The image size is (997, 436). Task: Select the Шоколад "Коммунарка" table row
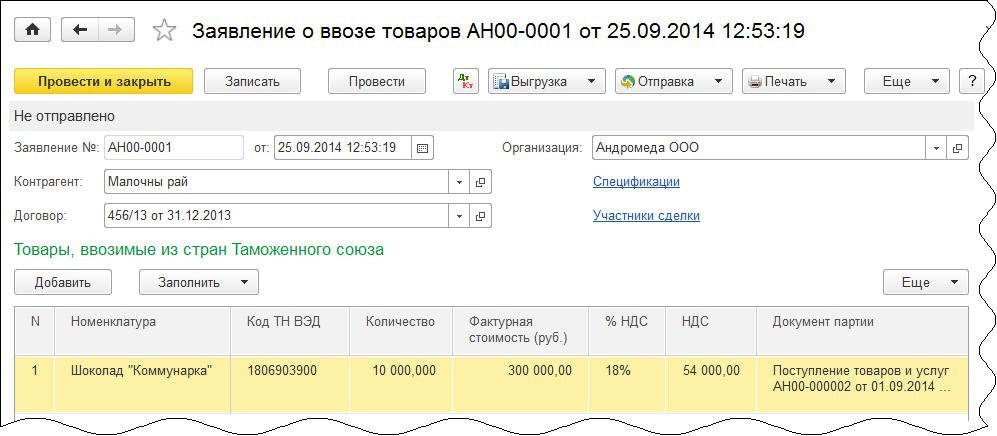(141, 371)
